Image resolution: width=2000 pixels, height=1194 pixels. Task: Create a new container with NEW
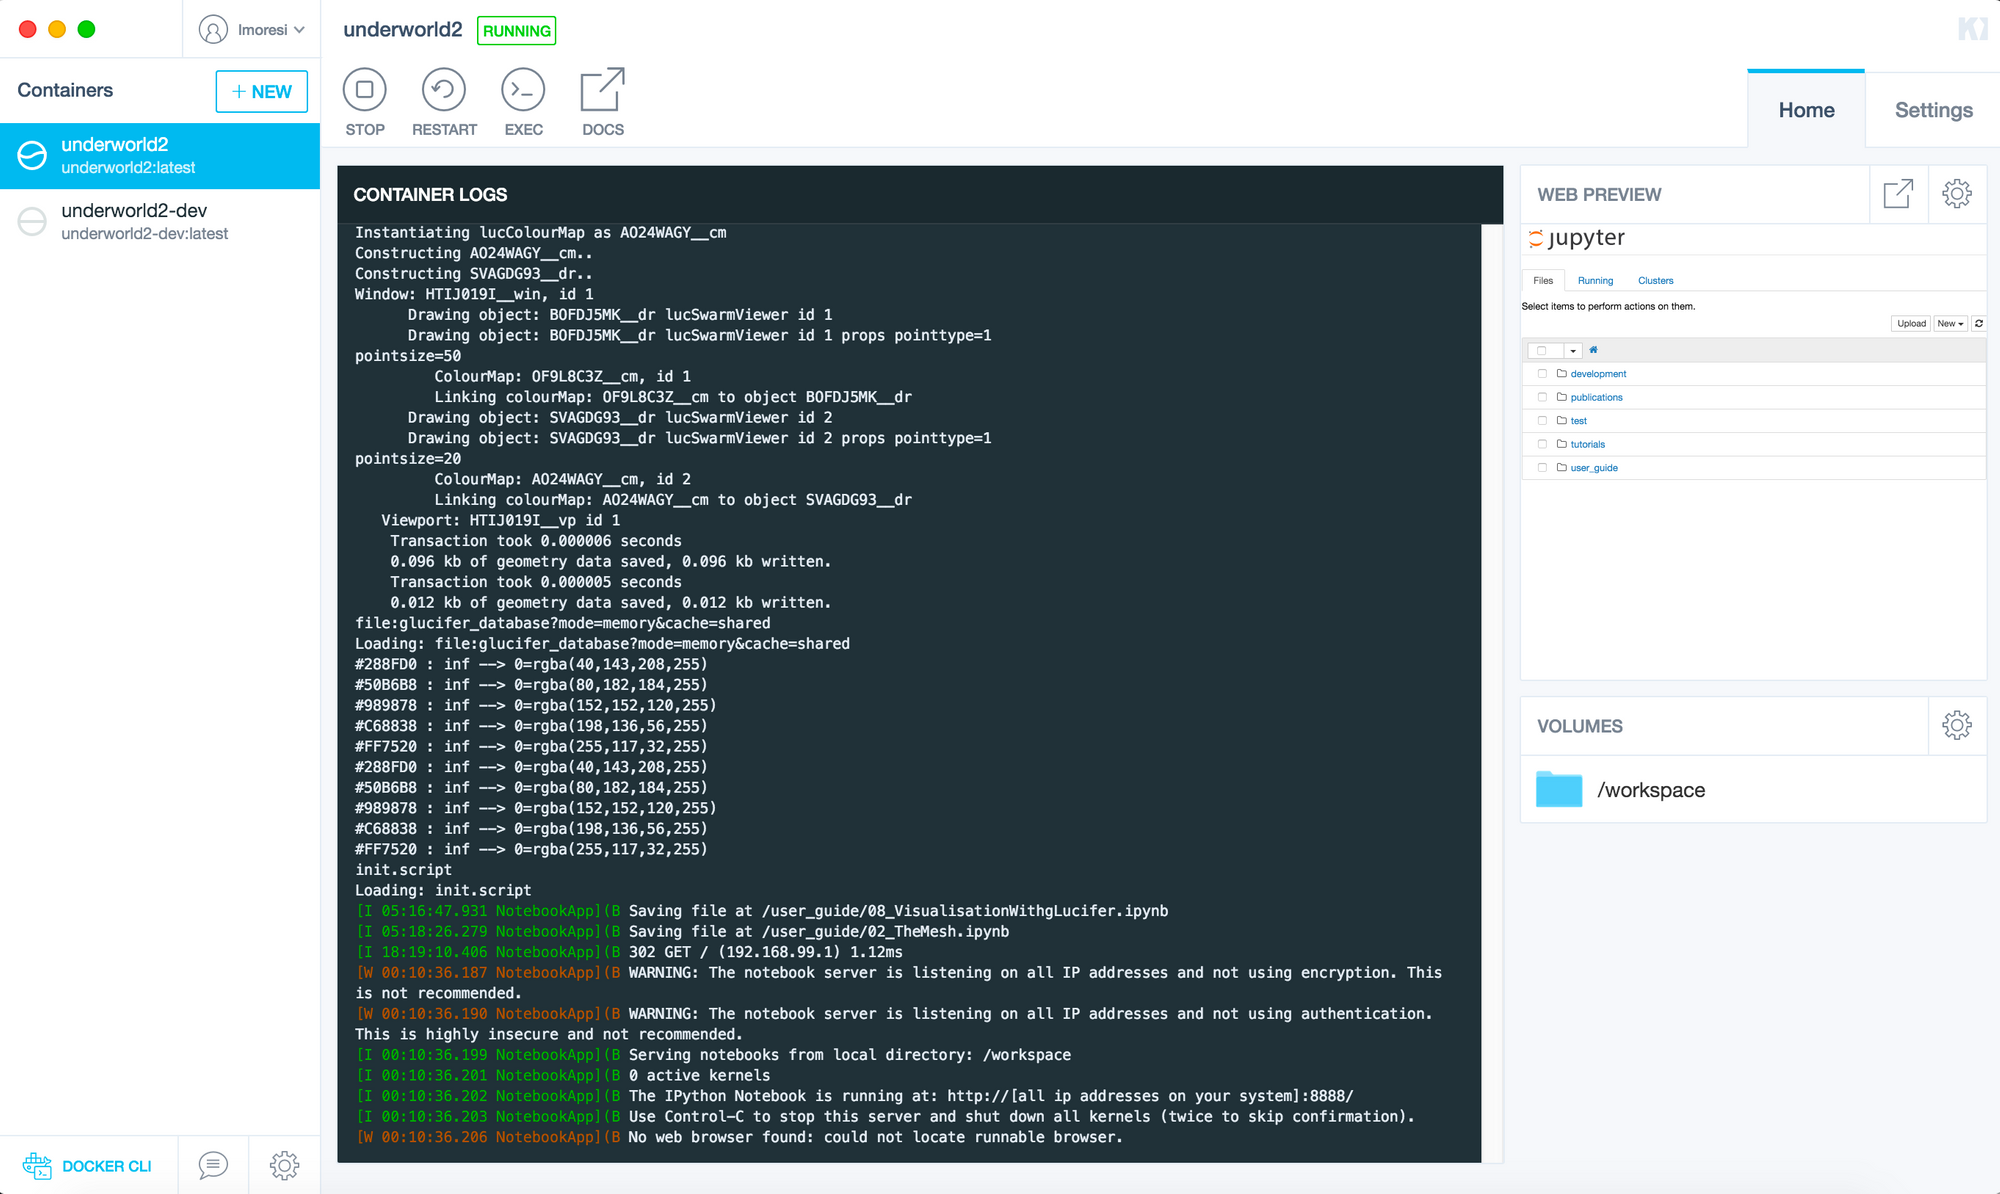point(262,92)
